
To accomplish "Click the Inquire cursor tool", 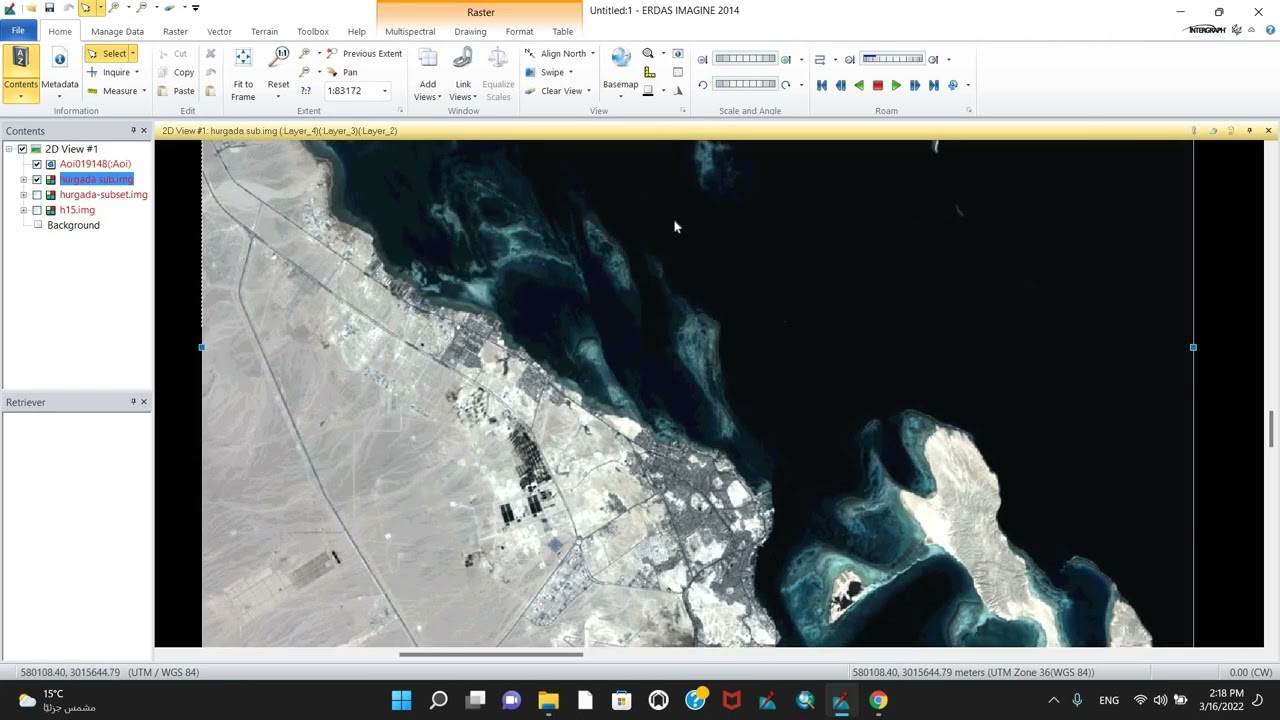I will pos(111,72).
